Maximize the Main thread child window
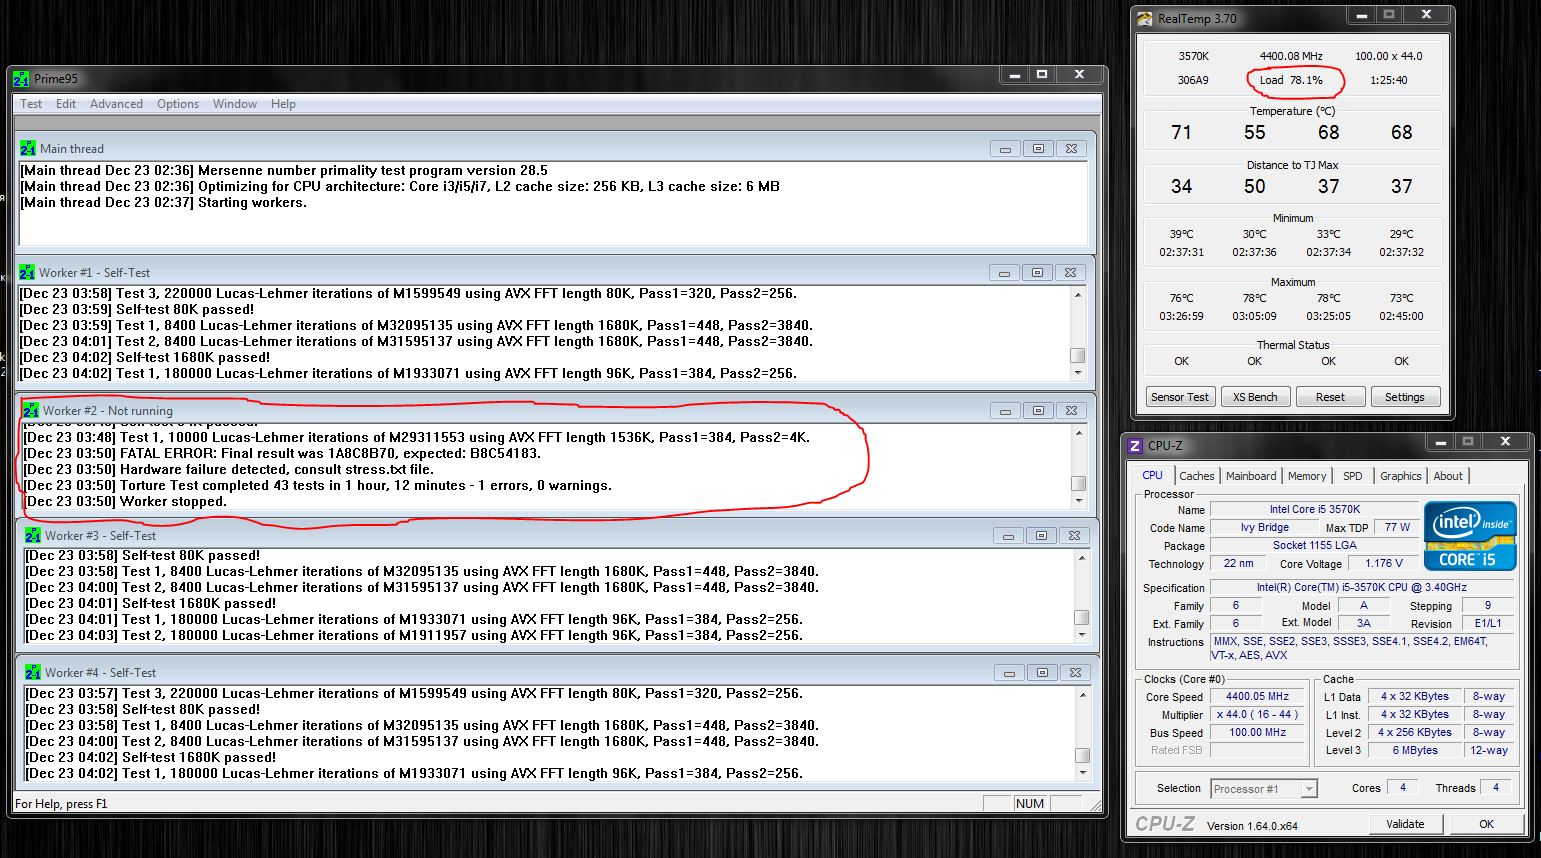Image resolution: width=1541 pixels, height=858 pixels. (x=1038, y=148)
